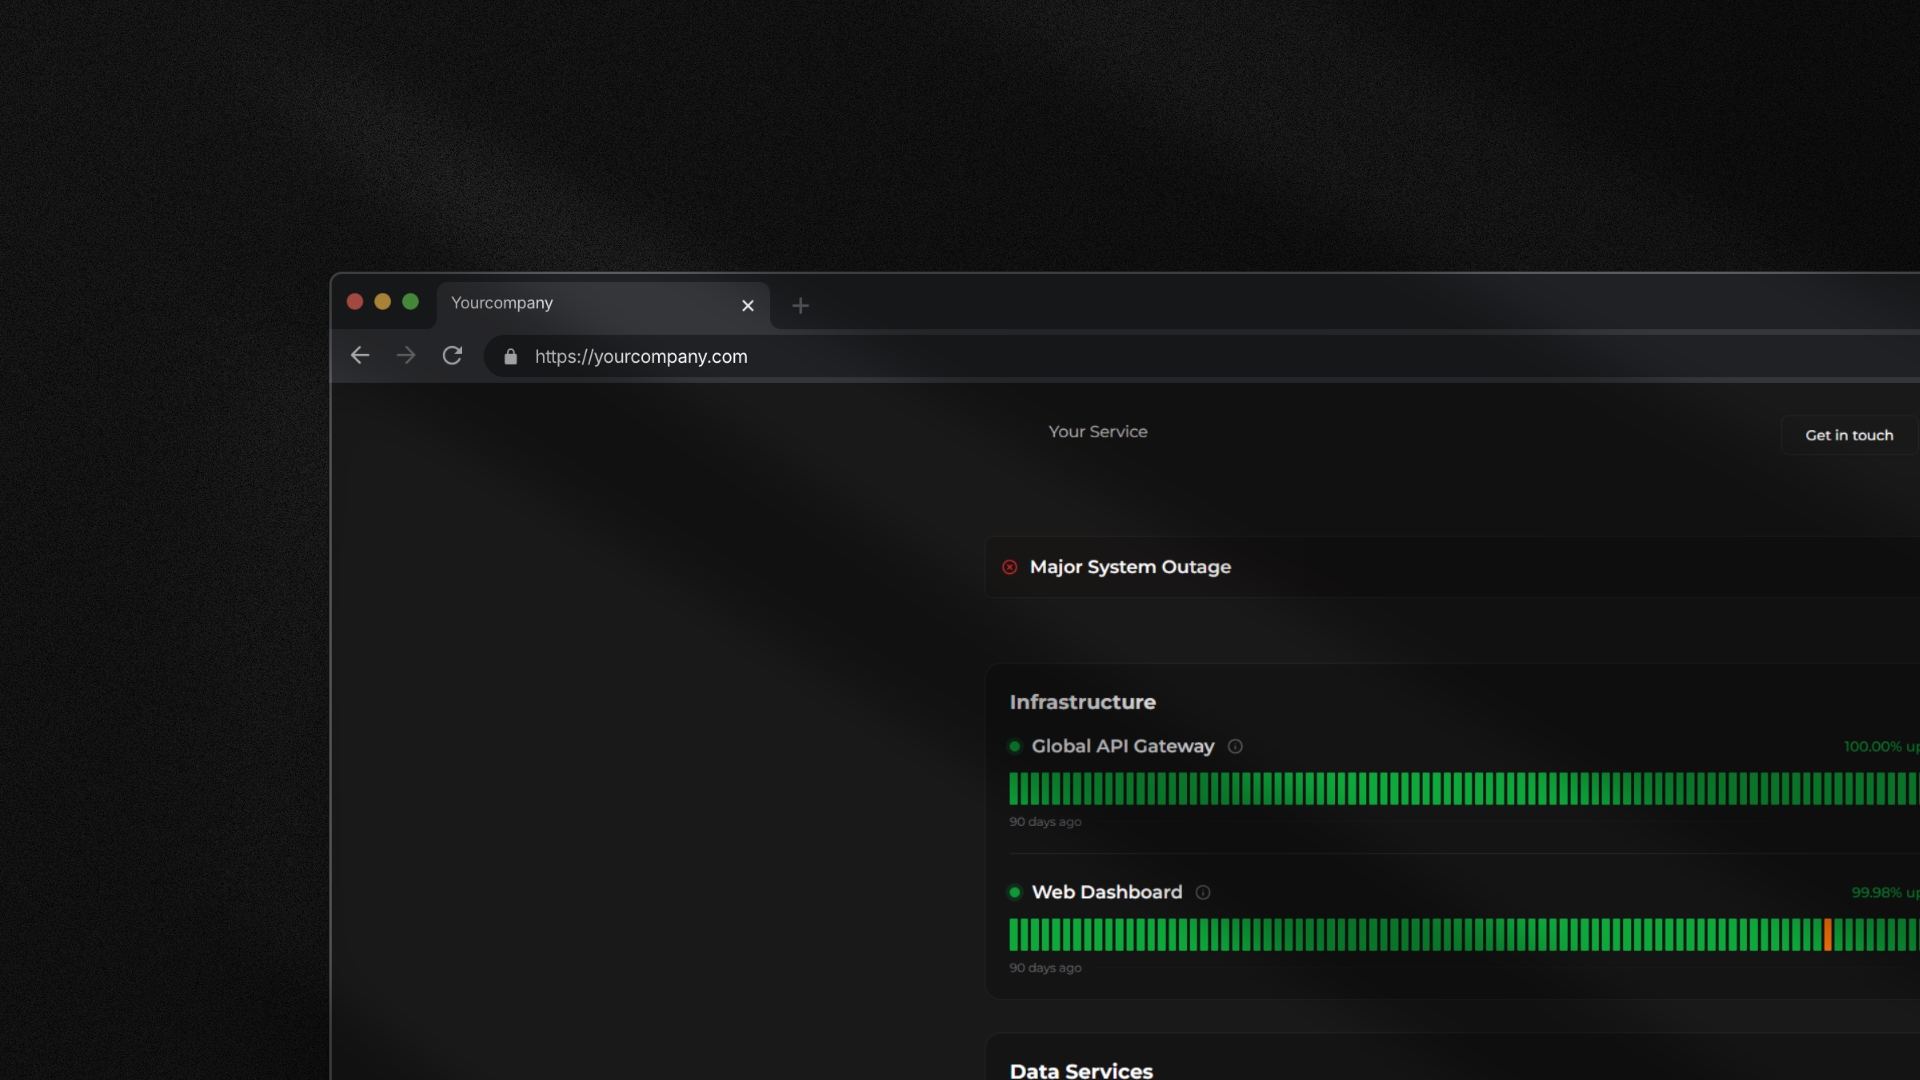Screen dimensions: 1920x1080
Task: Reload the page with the refresh icon
Action: click(452, 356)
